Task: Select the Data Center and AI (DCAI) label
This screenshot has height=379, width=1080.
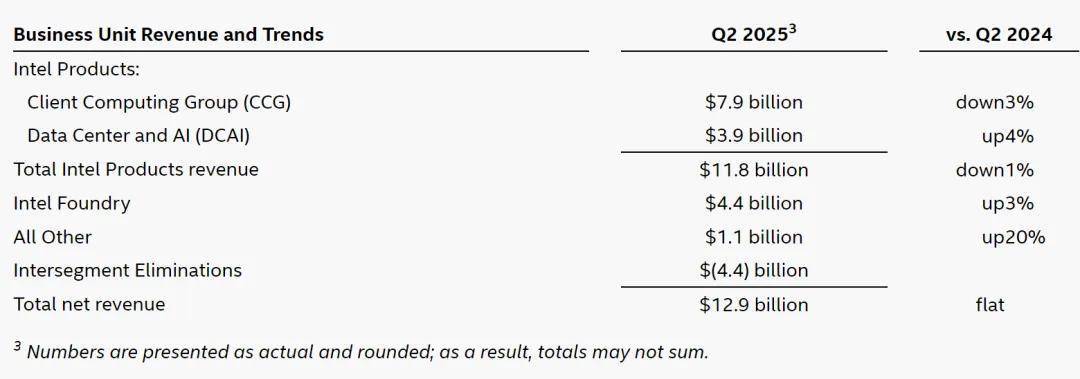Action: [x=138, y=136]
